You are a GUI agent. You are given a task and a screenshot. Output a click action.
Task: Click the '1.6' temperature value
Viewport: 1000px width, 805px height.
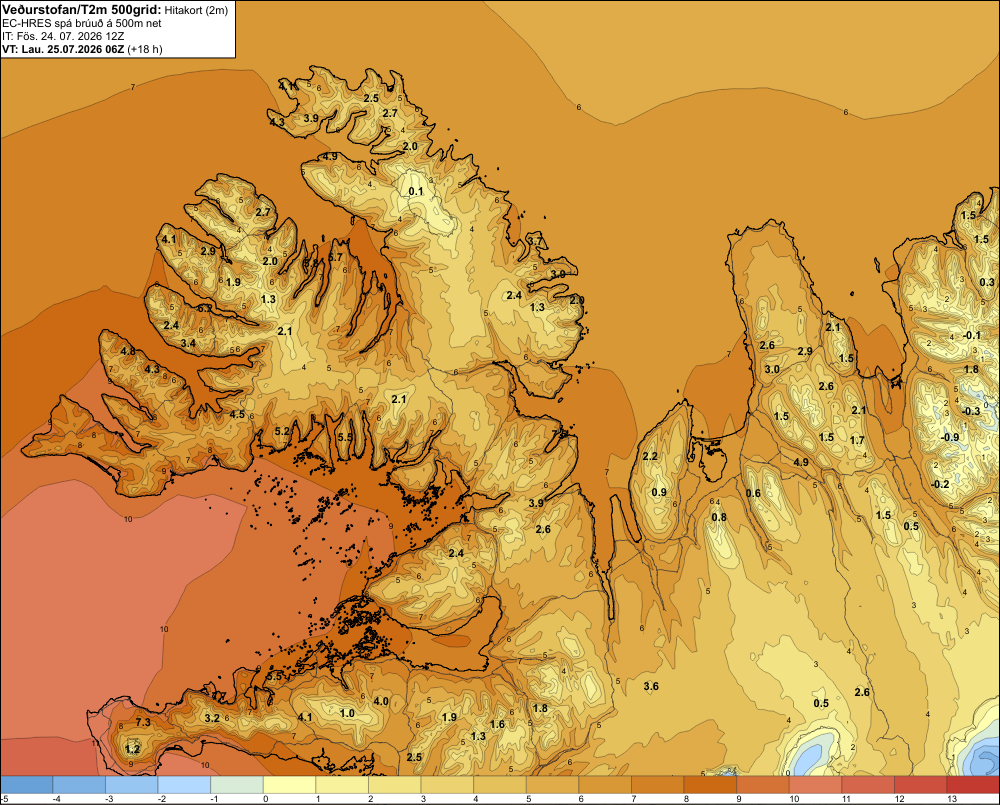tap(497, 724)
